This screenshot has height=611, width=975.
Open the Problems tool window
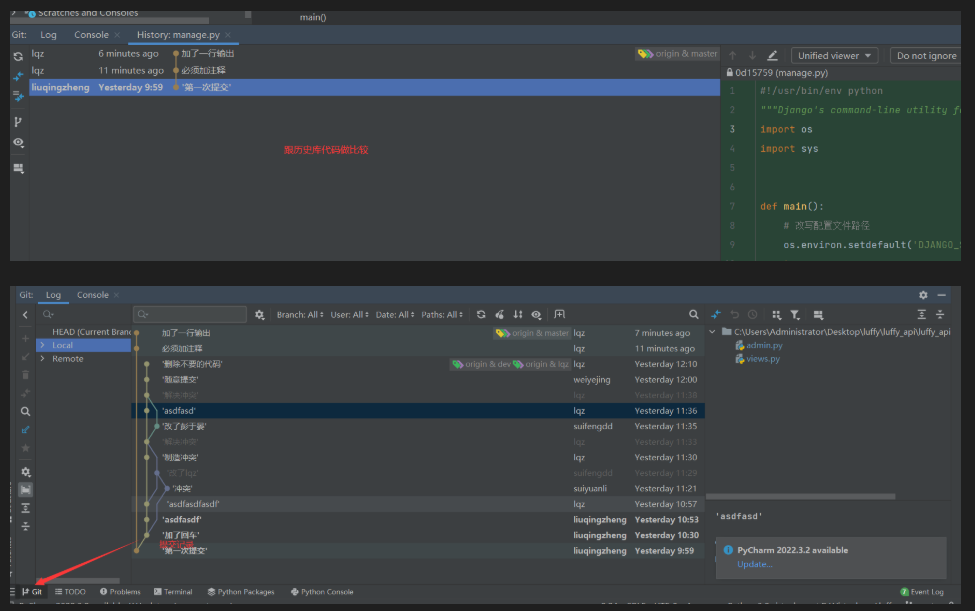click(x=120, y=592)
